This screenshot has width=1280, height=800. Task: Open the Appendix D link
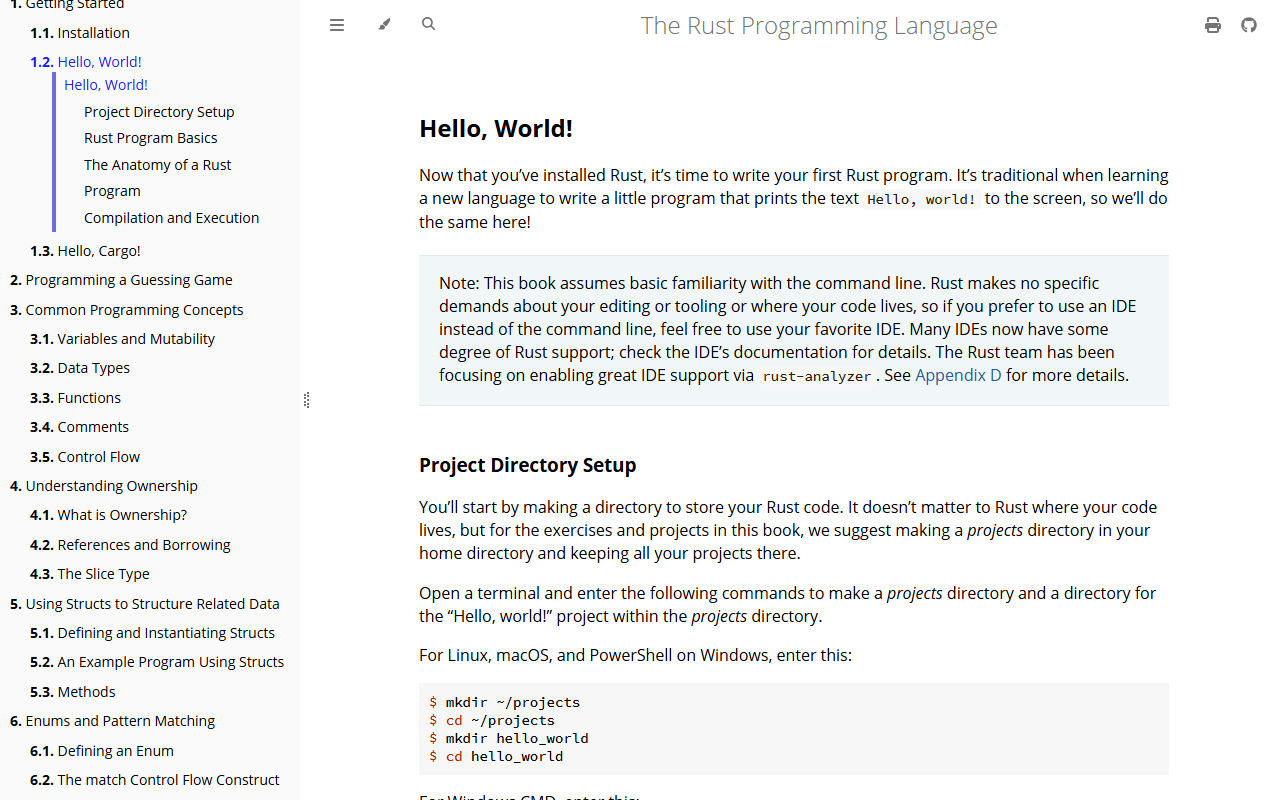coord(958,375)
